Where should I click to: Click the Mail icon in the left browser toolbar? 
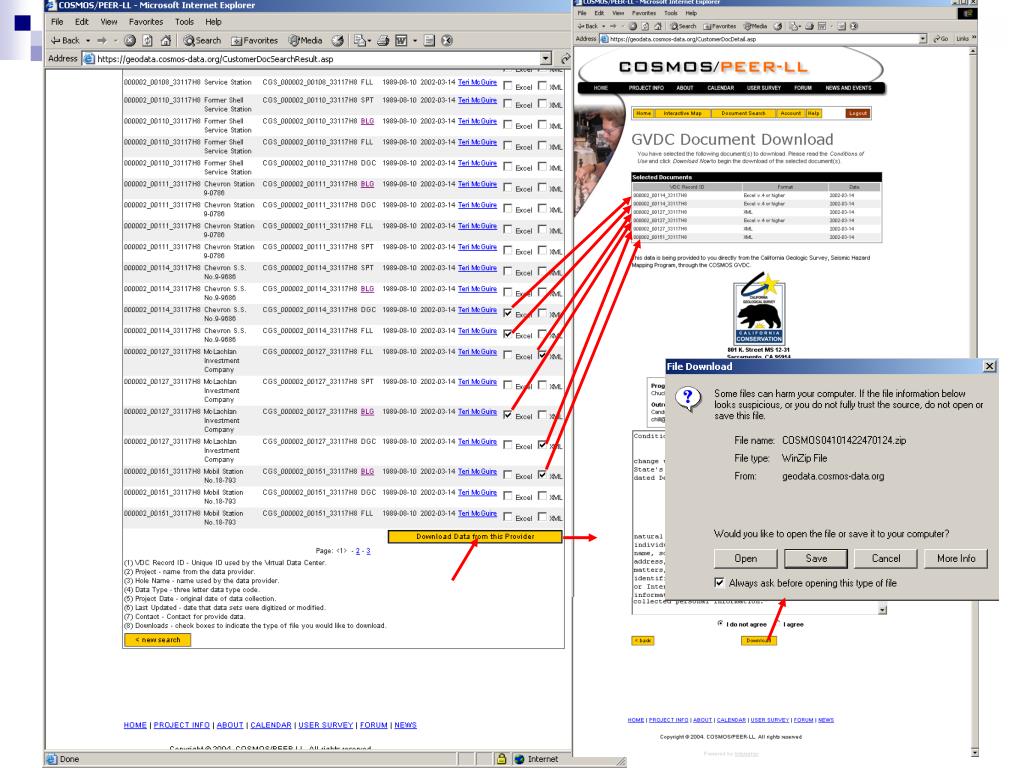(x=359, y=40)
